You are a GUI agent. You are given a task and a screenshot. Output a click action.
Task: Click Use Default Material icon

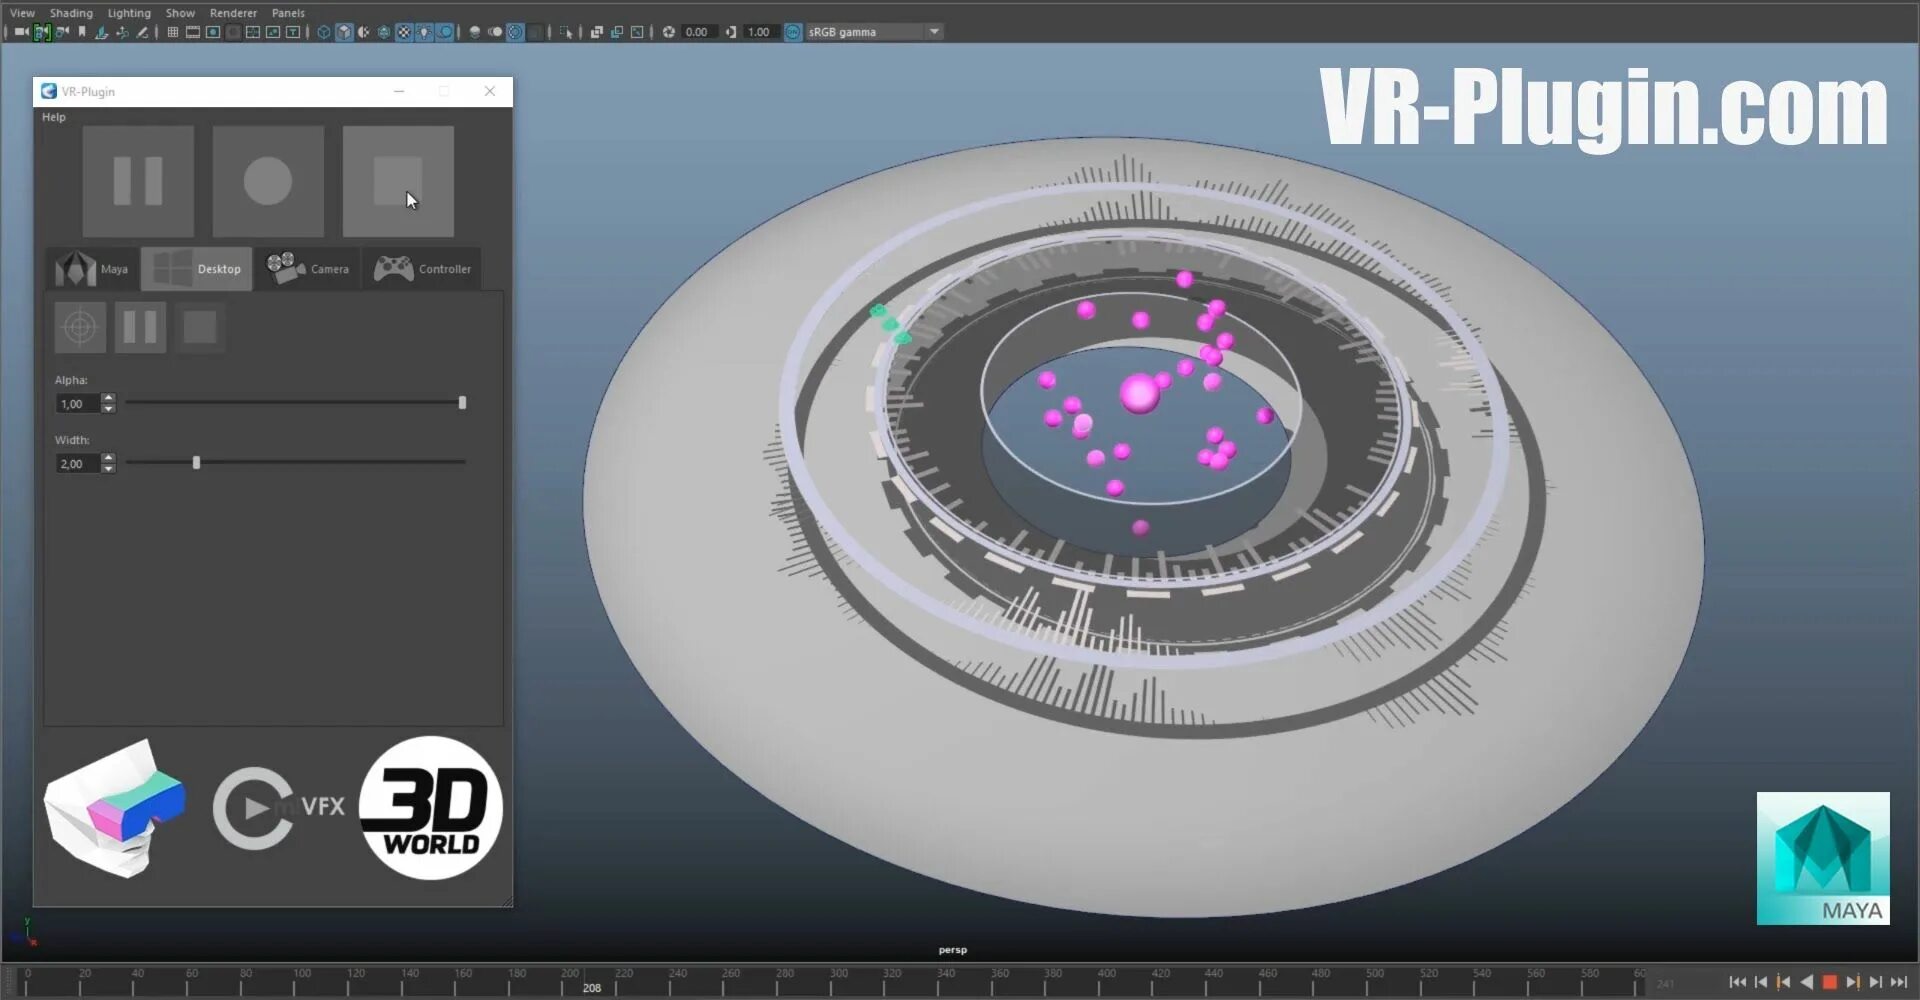click(x=364, y=32)
